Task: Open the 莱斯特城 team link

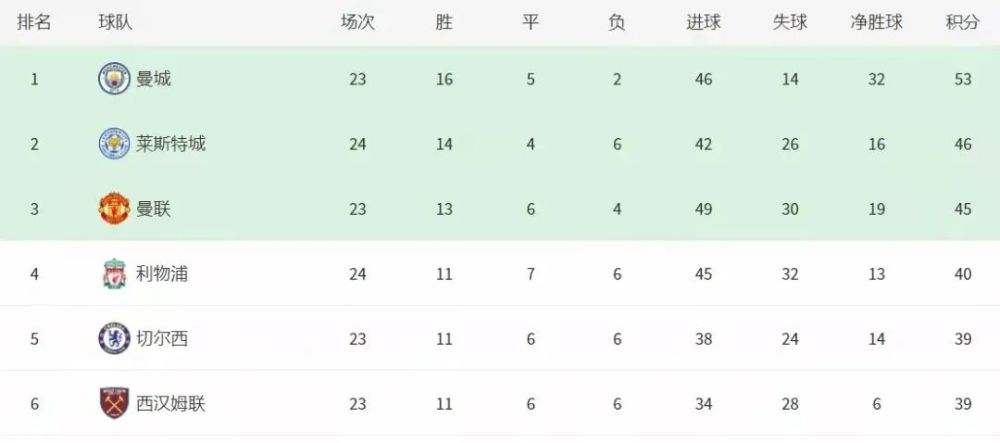Action: coord(171,144)
